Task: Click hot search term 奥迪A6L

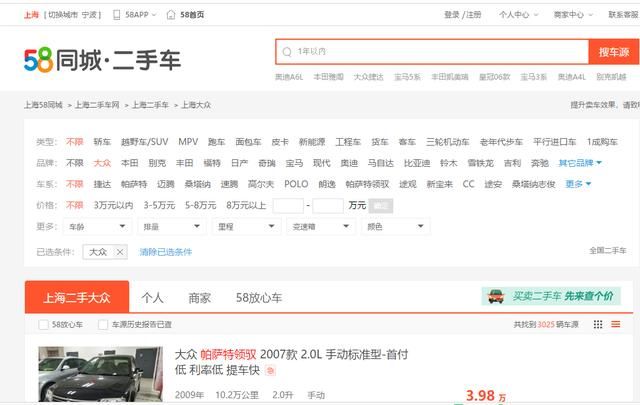Action: [x=289, y=77]
